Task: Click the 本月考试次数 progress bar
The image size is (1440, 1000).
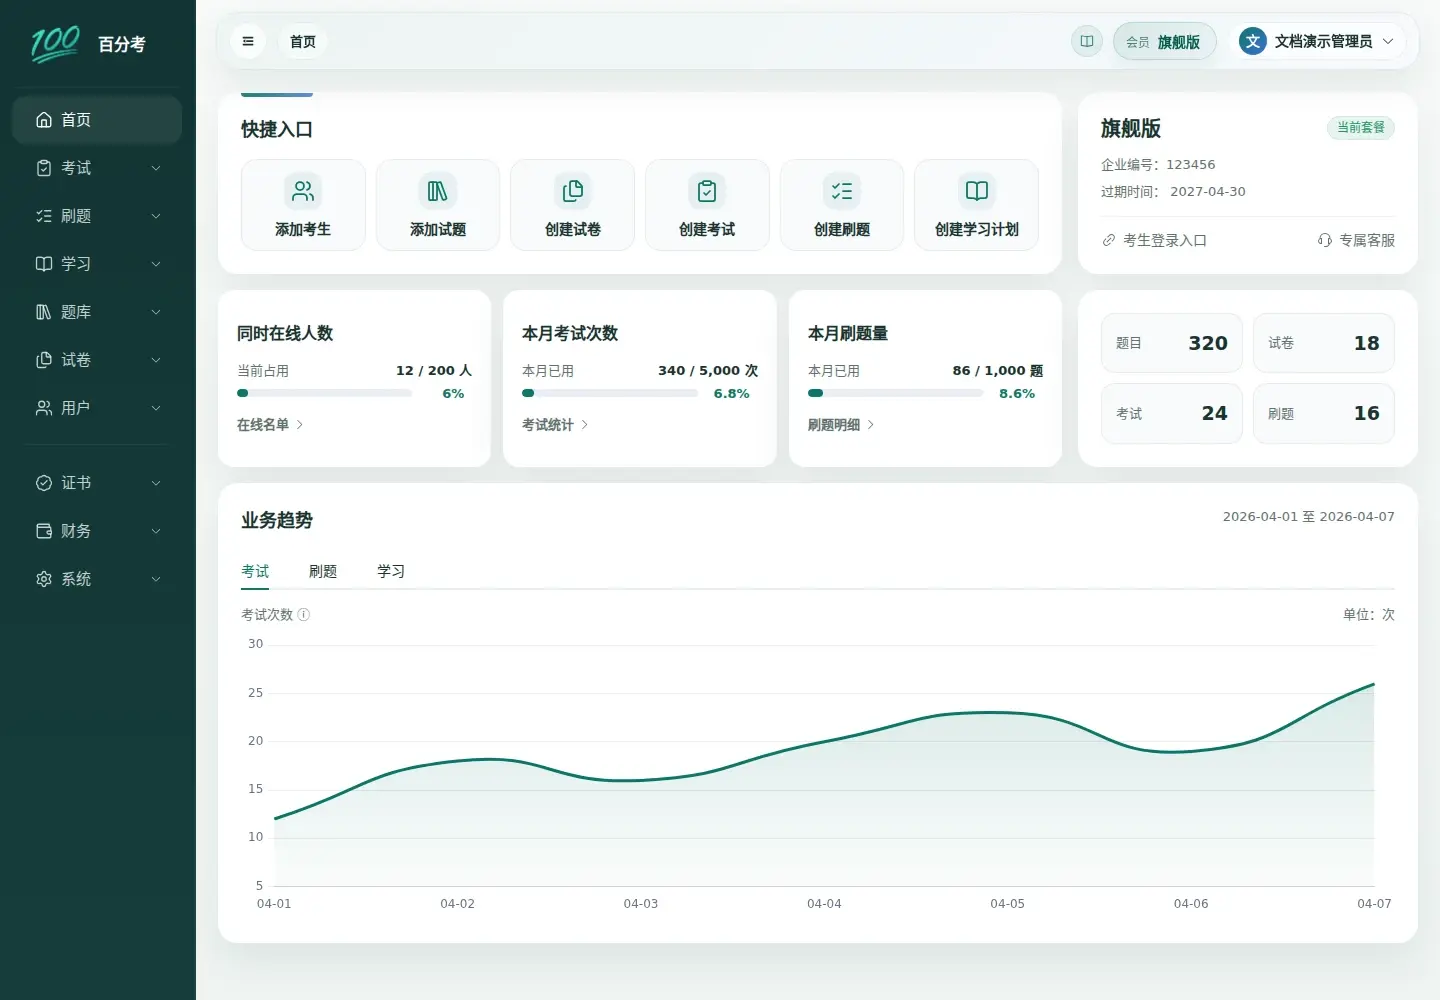Action: (x=610, y=393)
